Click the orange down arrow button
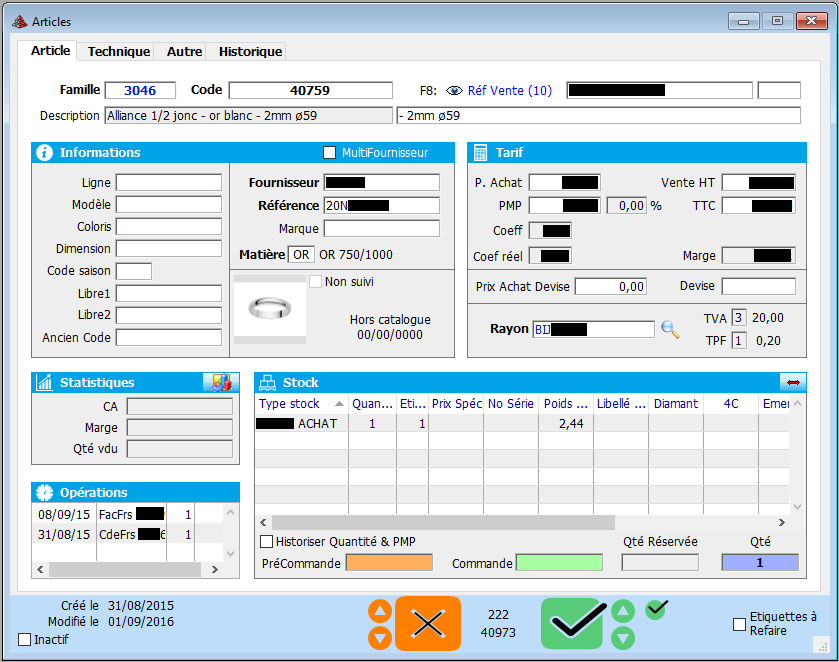 380,637
